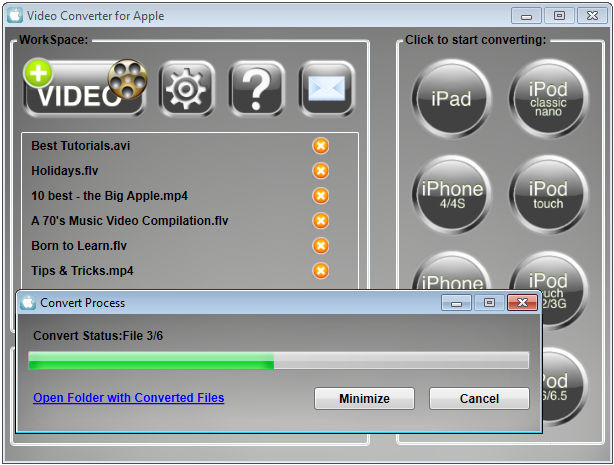
Task: Open settings via the gear icon
Action: pyautogui.click(x=186, y=89)
